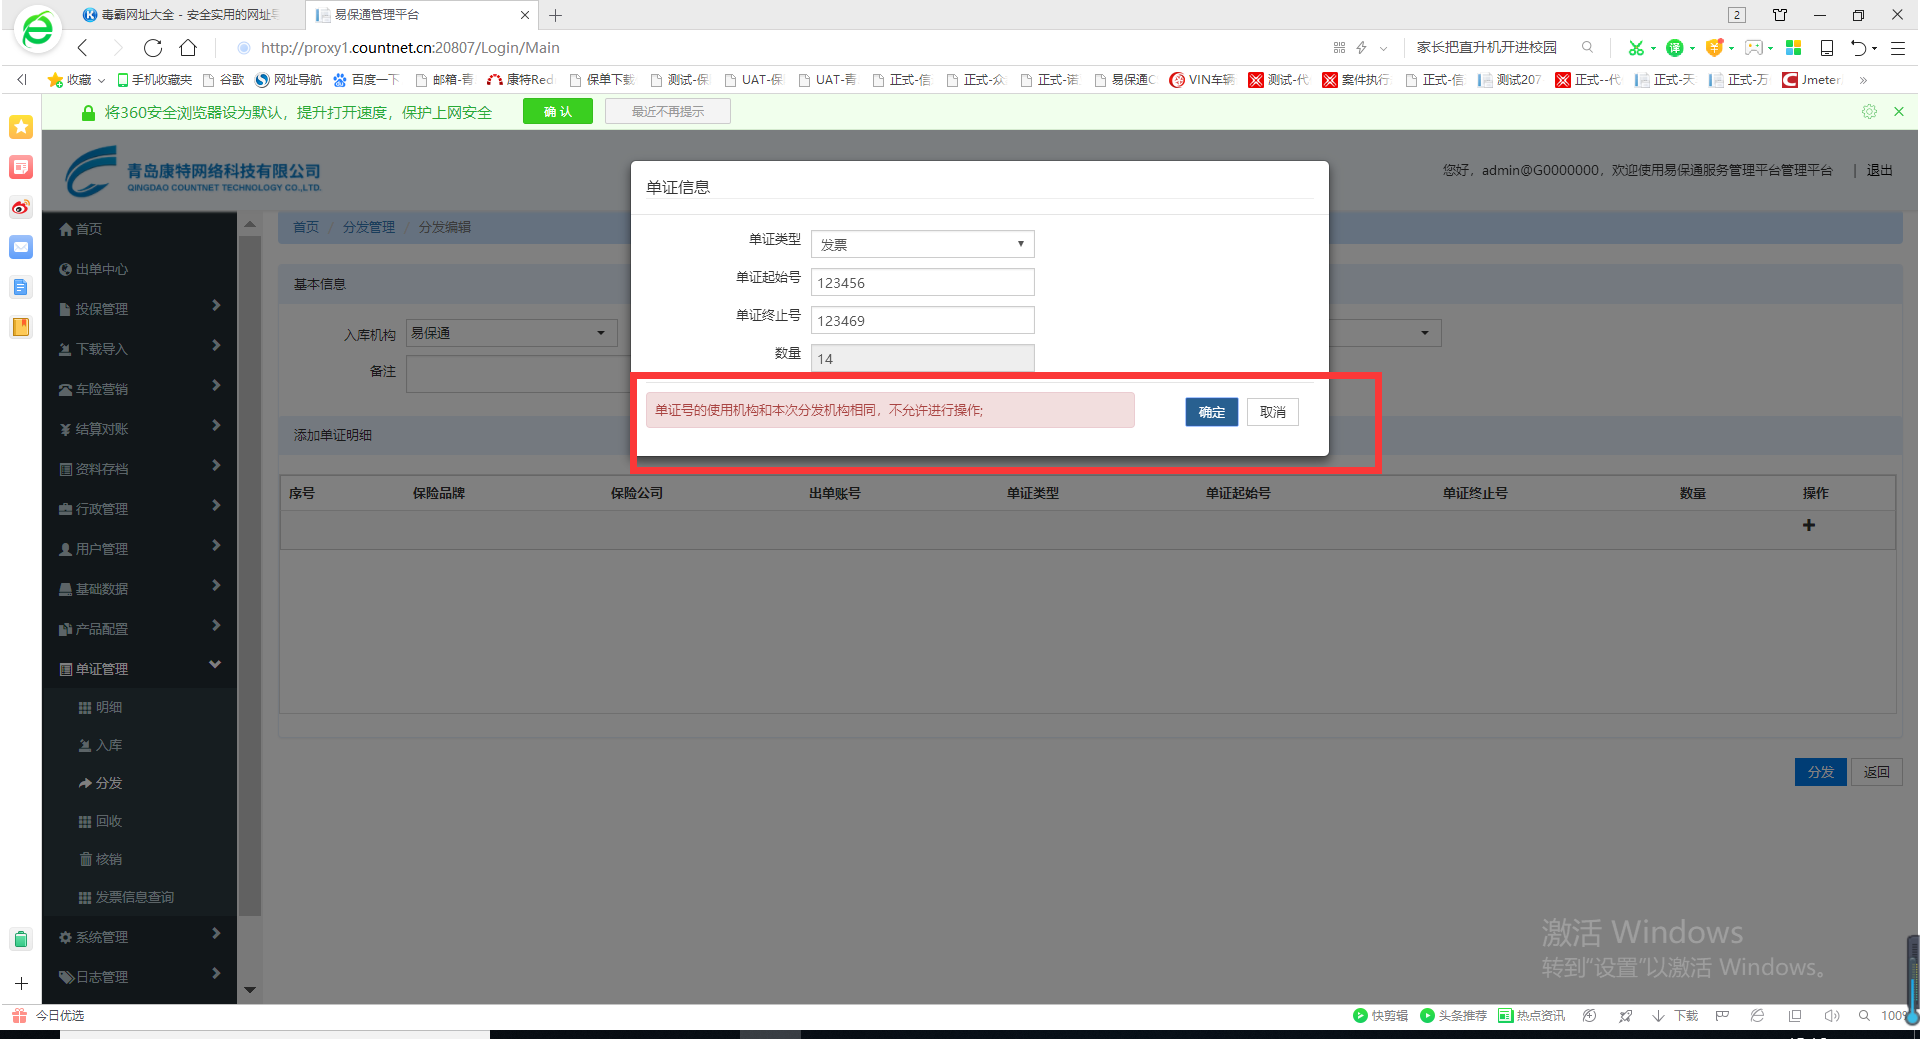
Task: Expand the 结算对账 menu
Action: pyautogui.click(x=140, y=429)
